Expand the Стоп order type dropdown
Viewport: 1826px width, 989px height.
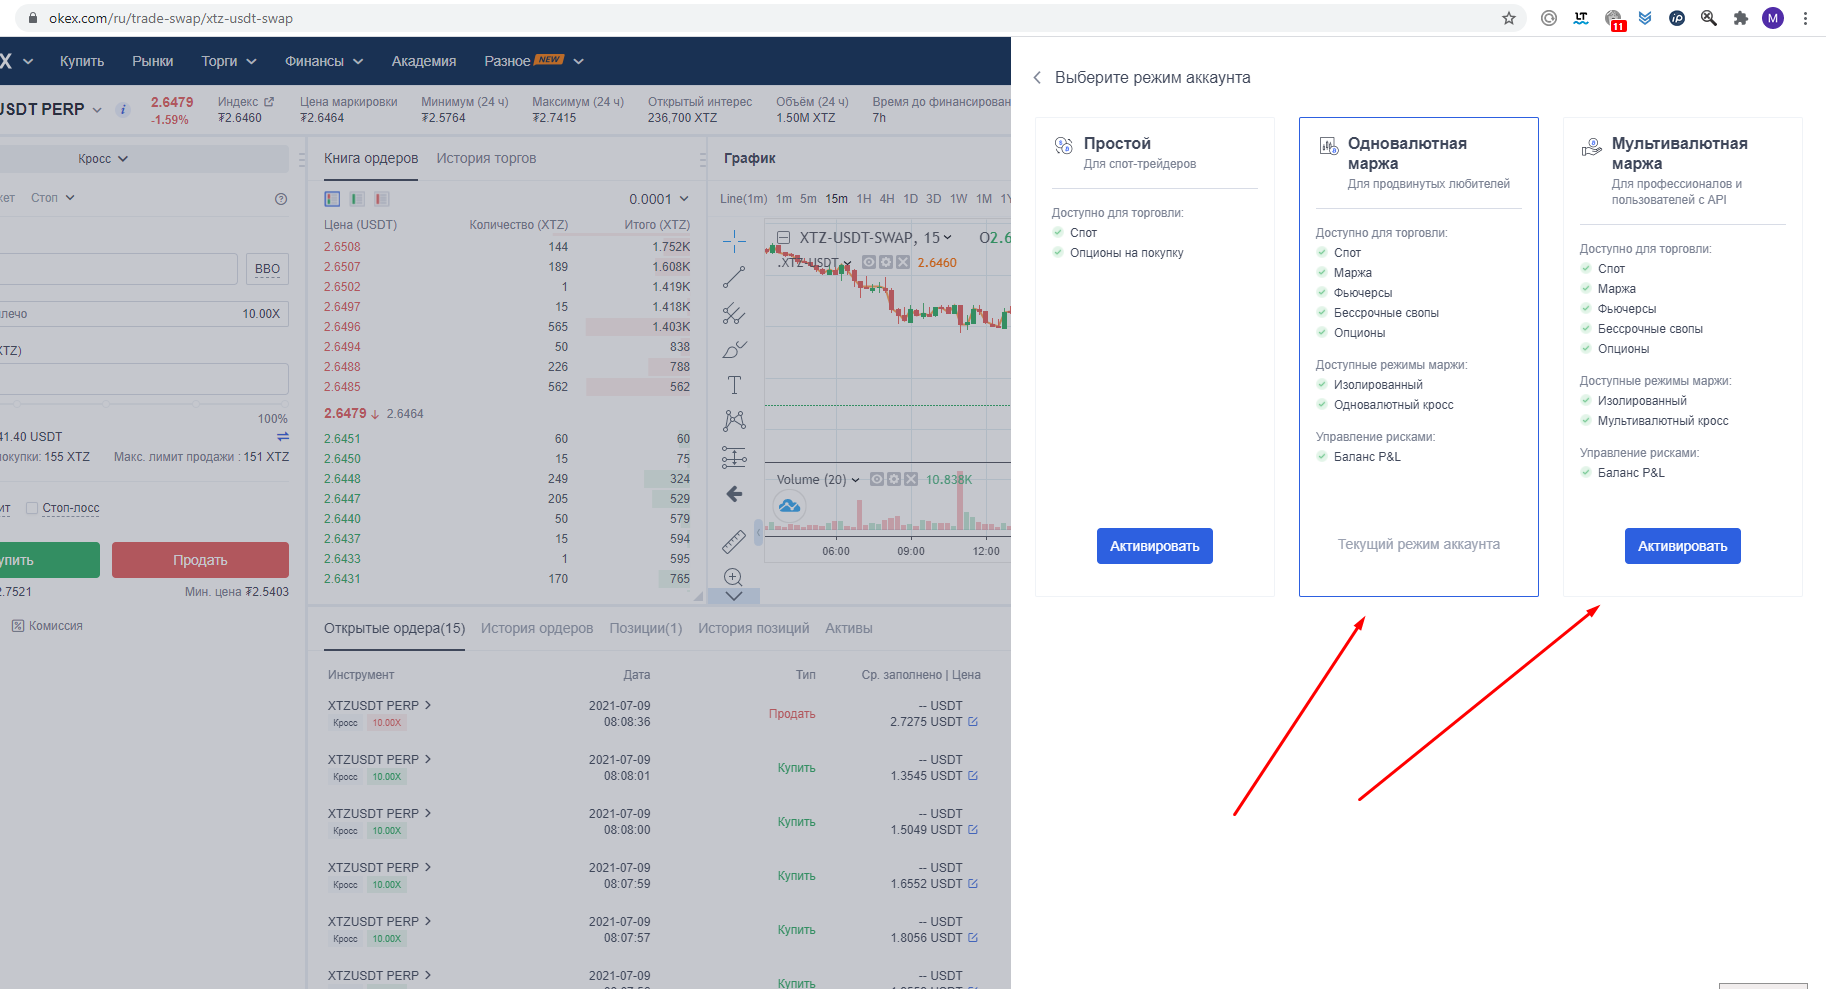(x=53, y=198)
